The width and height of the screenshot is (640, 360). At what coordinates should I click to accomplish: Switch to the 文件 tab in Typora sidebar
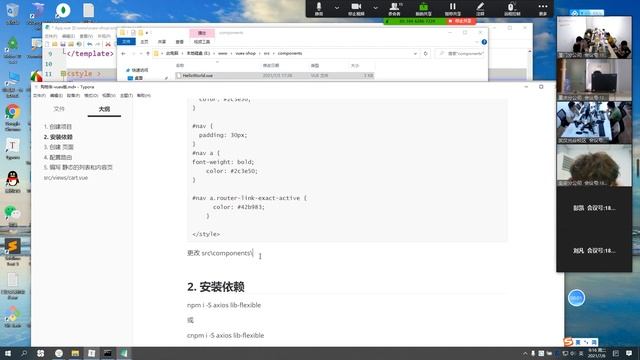pyautogui.click(x=59, y=109)
